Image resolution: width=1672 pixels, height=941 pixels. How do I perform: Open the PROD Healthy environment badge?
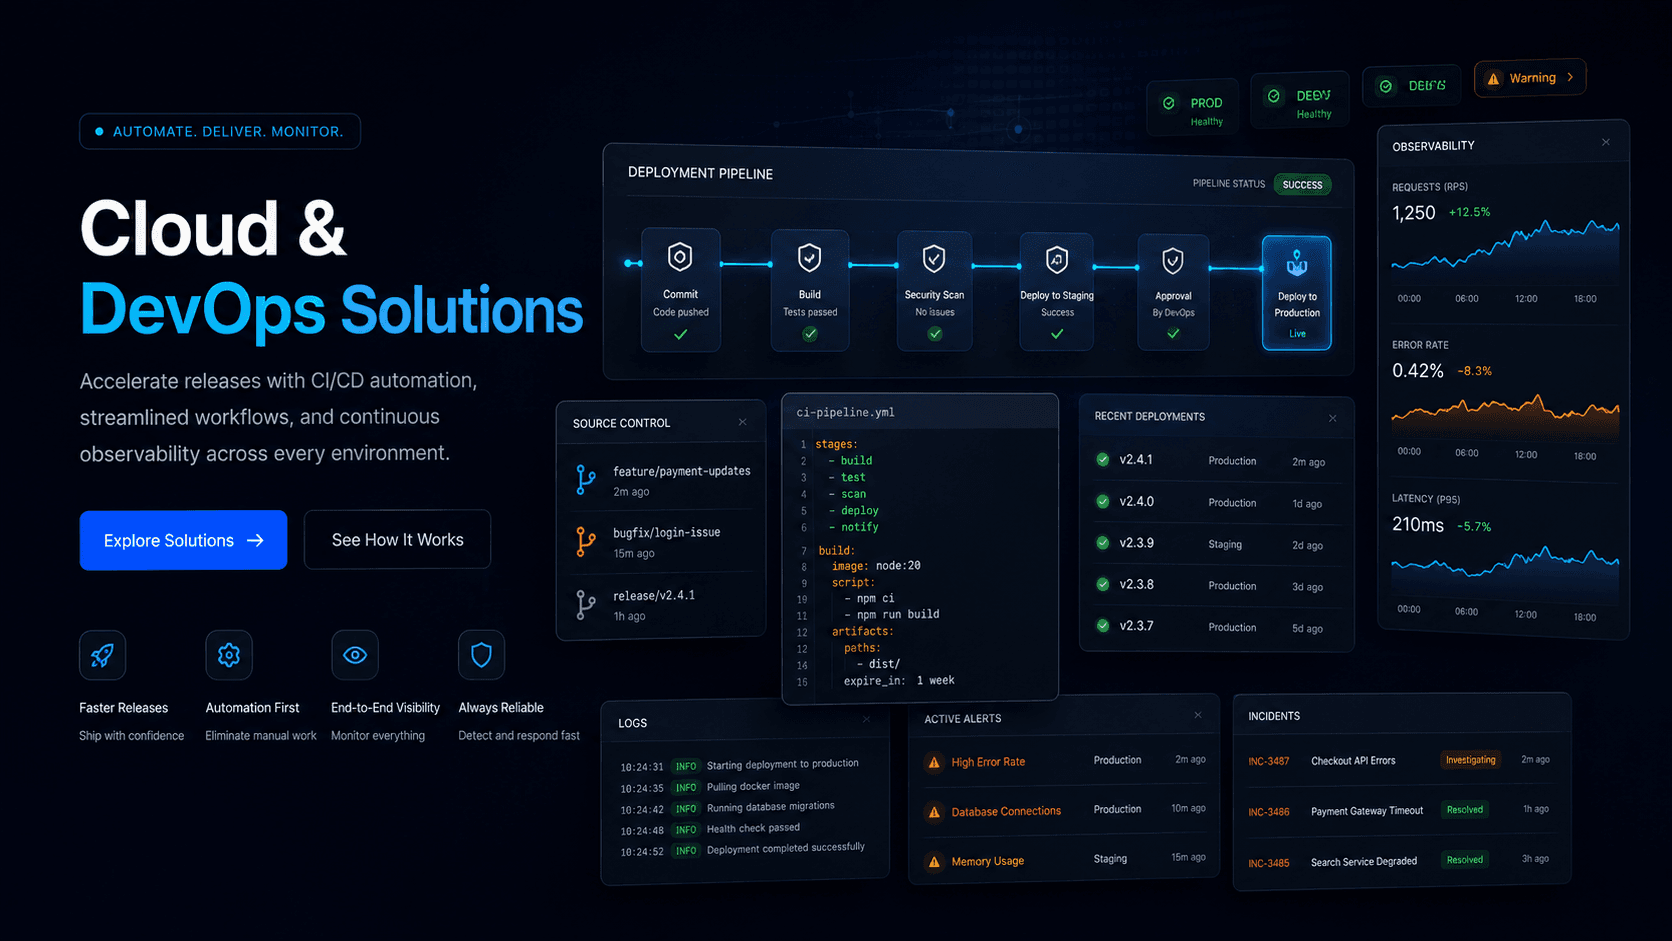(x=1194, y=110)
